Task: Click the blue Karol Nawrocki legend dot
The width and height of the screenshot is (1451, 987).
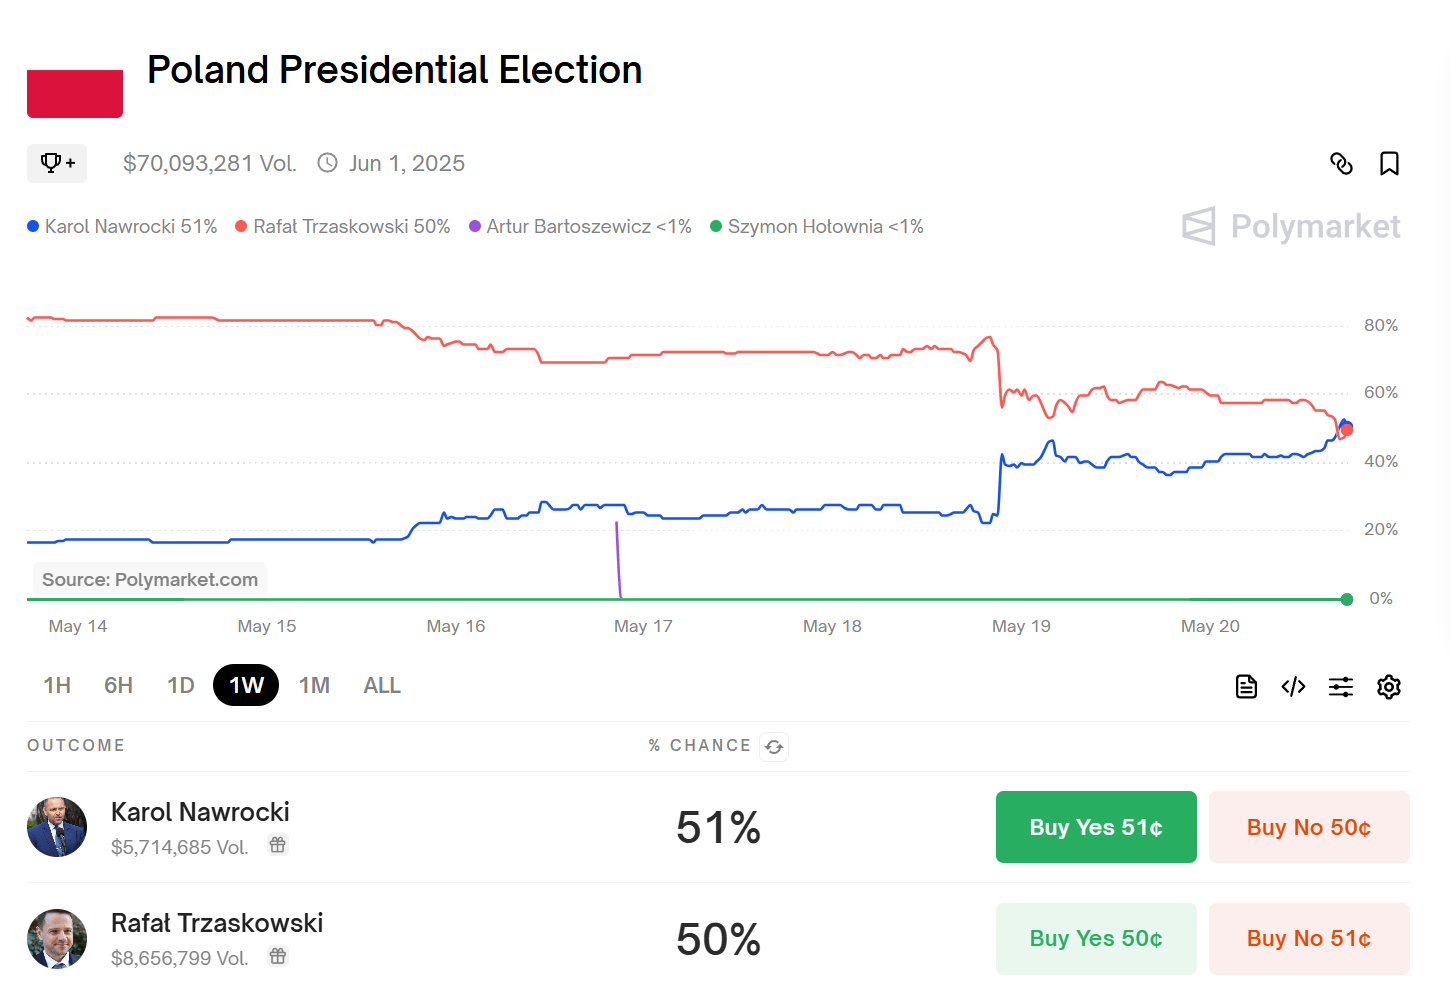Action: tap(33, 227)
